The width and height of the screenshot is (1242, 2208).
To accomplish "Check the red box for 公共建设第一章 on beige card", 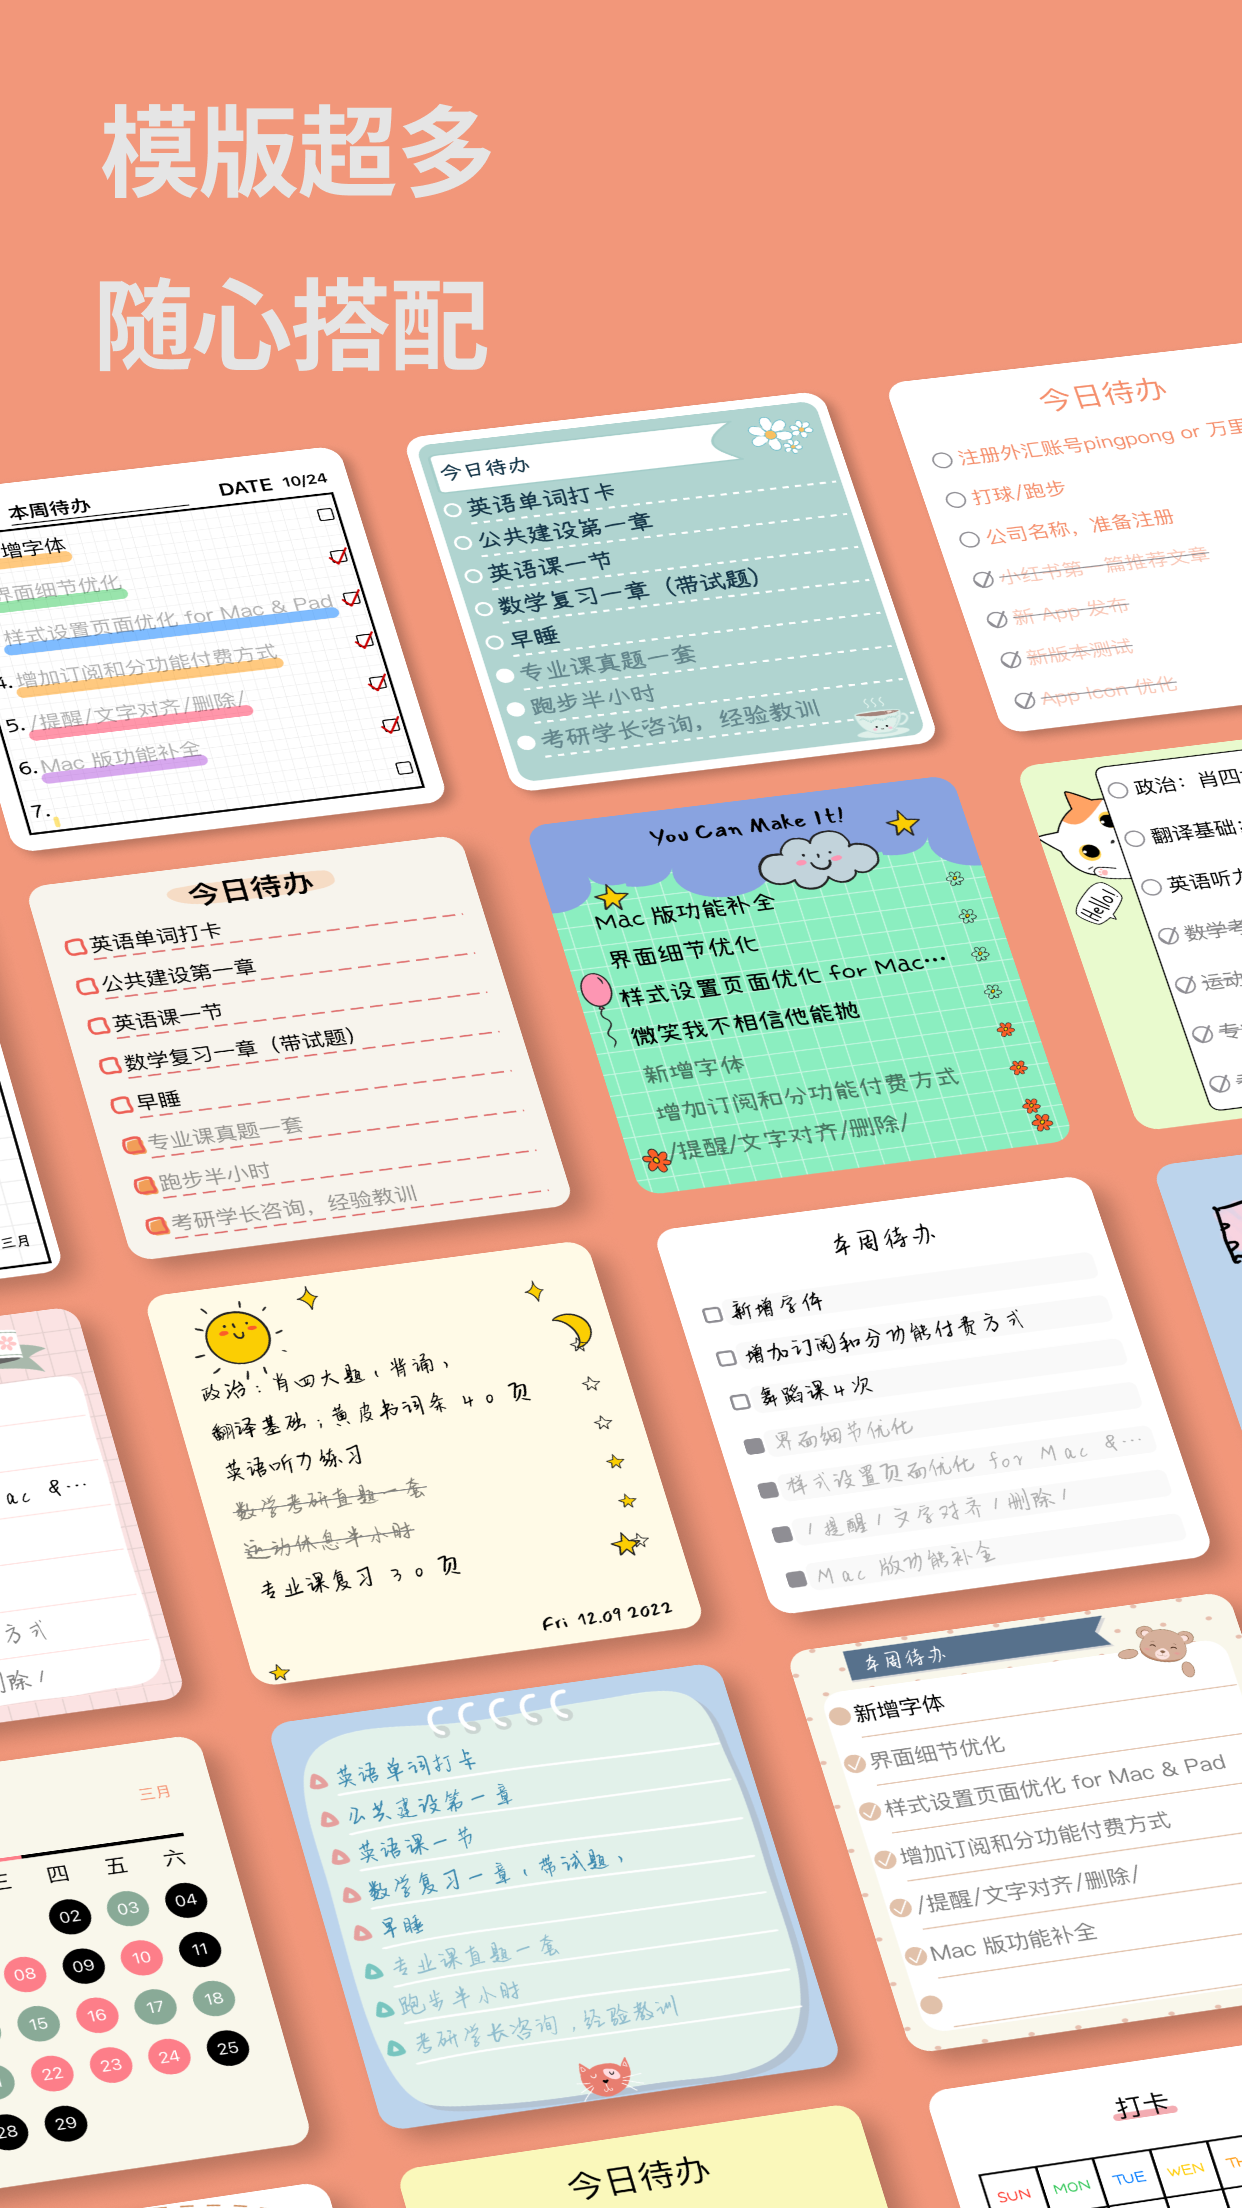I will tap(87, 986).
